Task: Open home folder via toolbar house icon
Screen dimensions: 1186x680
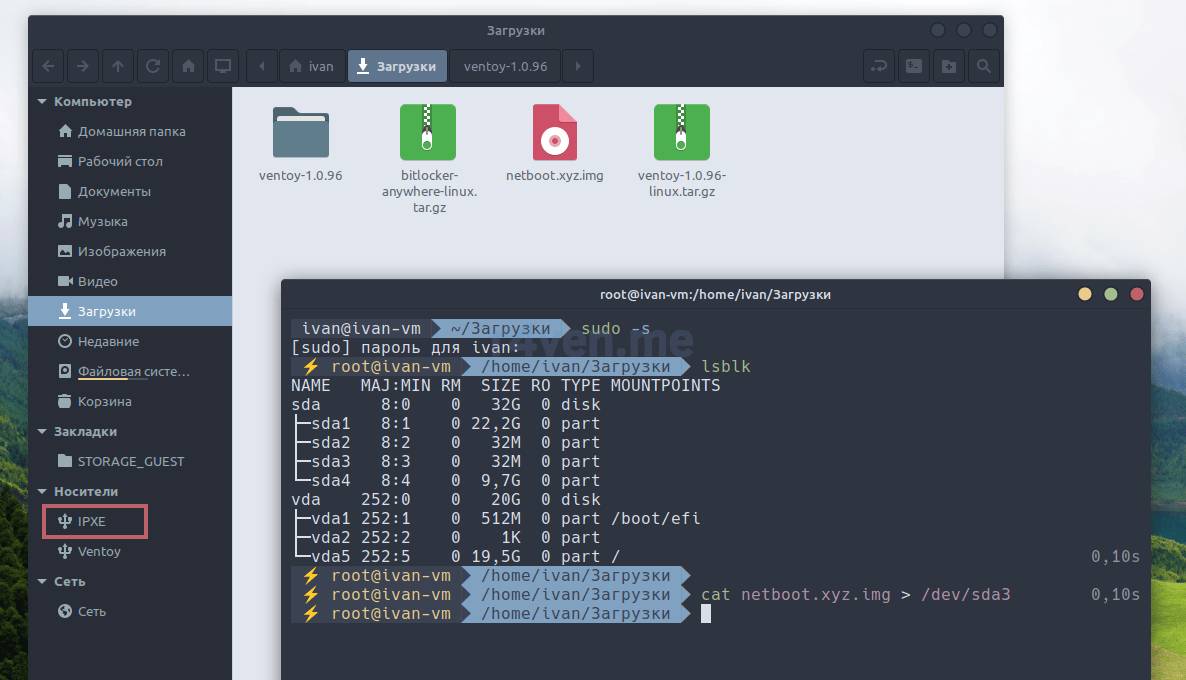Action: [188, 66]
